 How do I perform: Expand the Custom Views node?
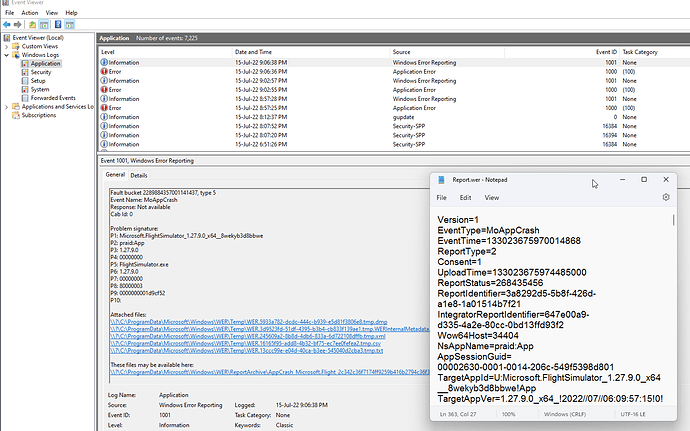coord(6,46)
